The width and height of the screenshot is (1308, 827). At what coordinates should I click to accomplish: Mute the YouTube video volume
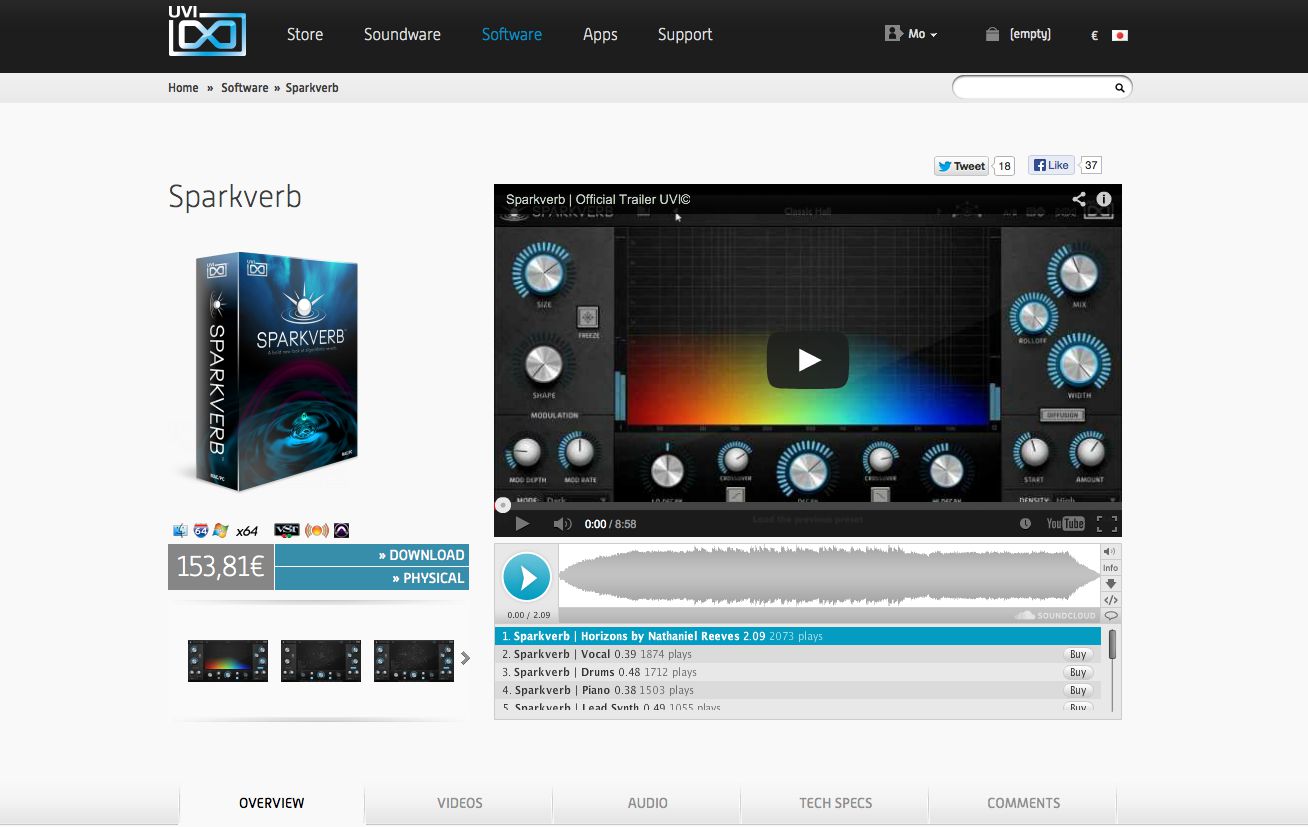pos(562,523)
